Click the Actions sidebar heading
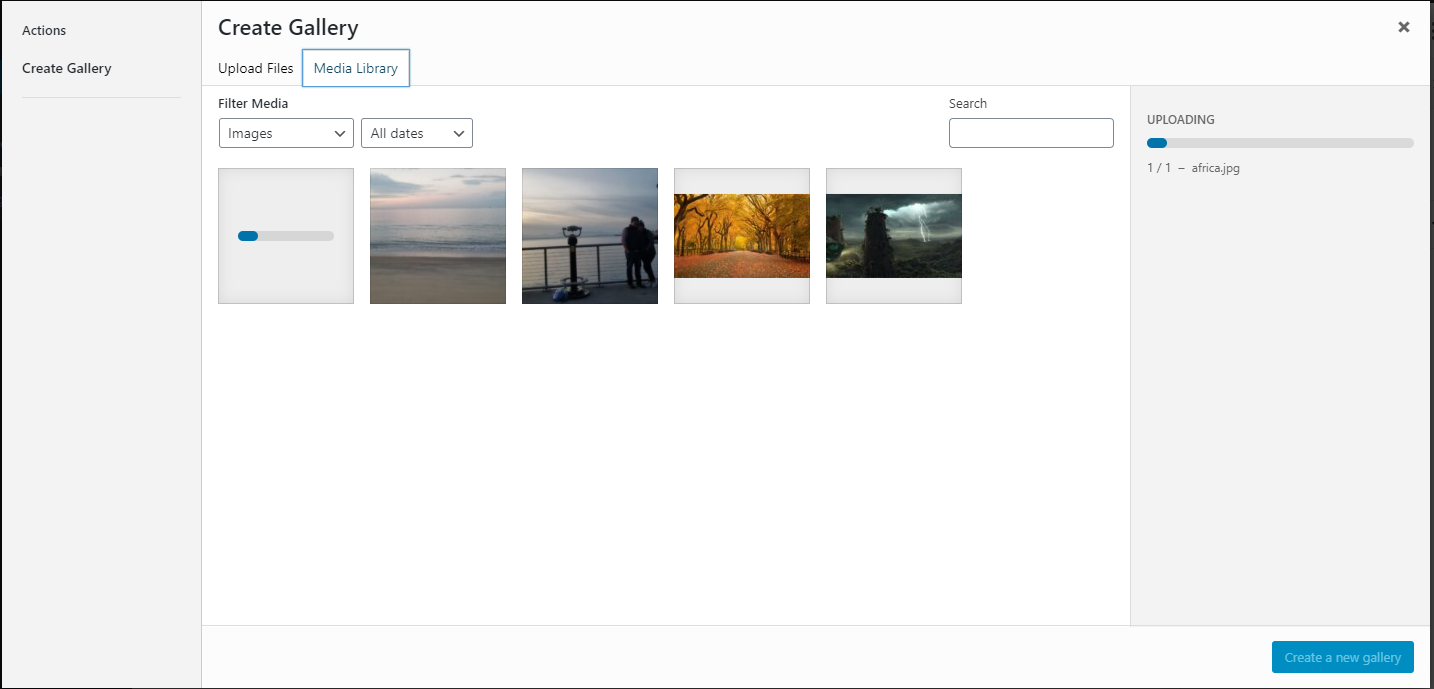 click(44, 31)
